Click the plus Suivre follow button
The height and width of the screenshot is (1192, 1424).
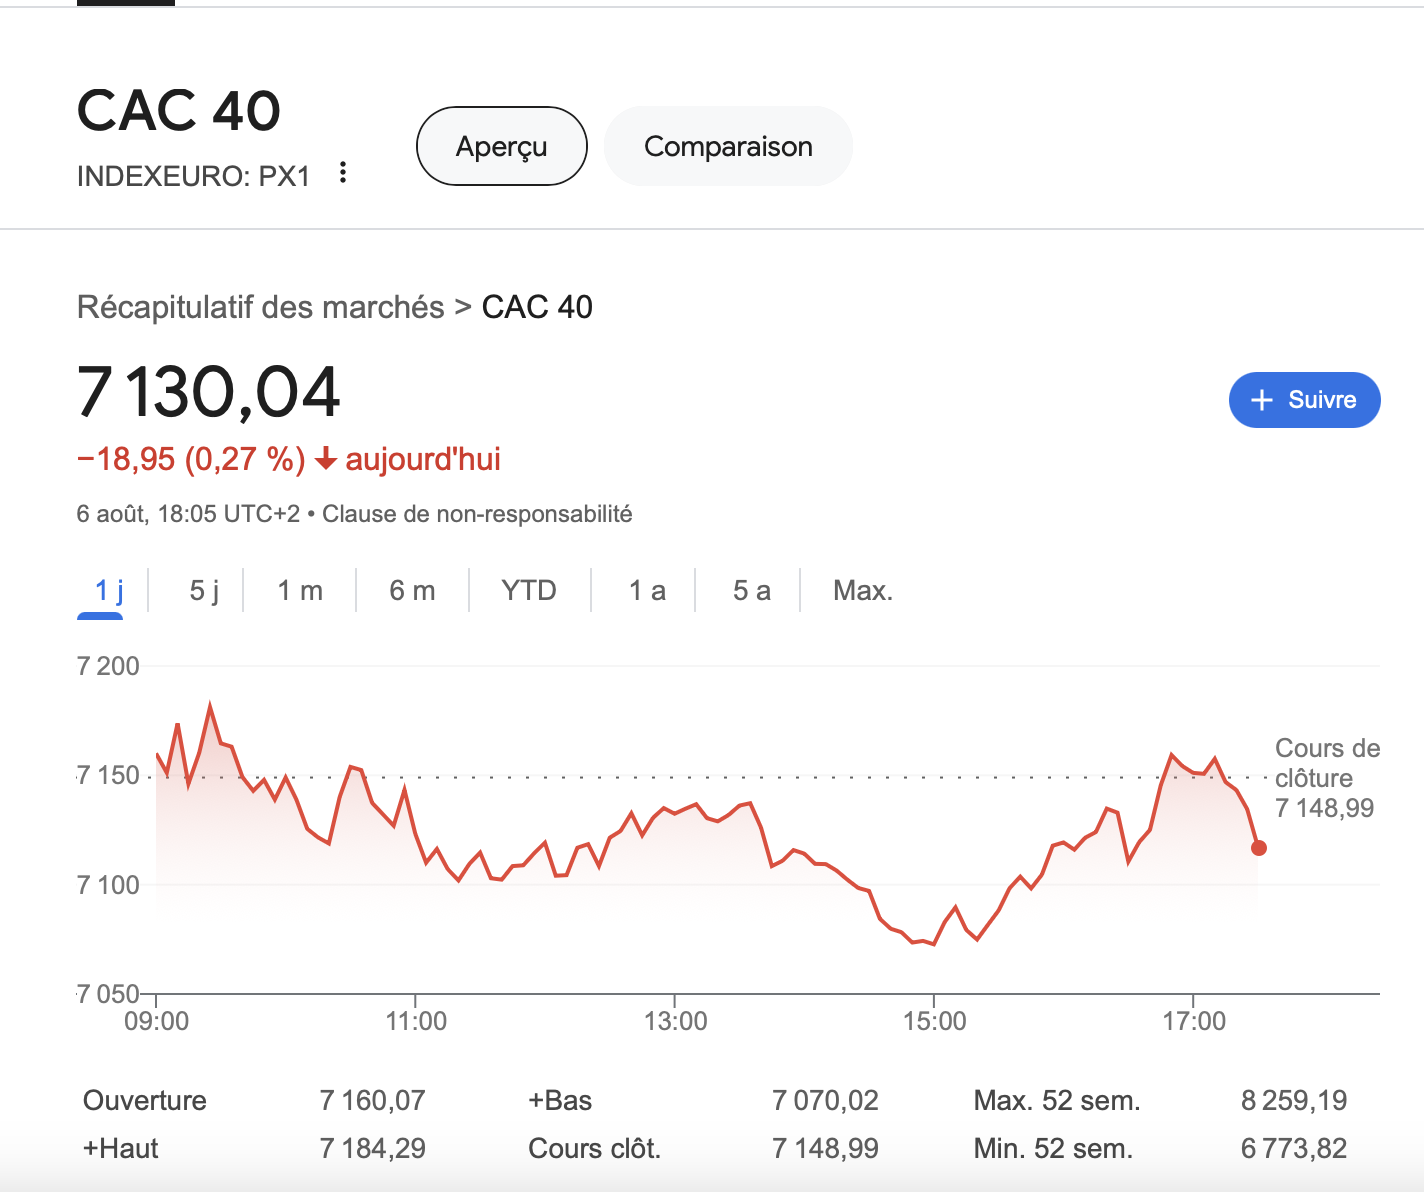click(x=1304, y=400)
